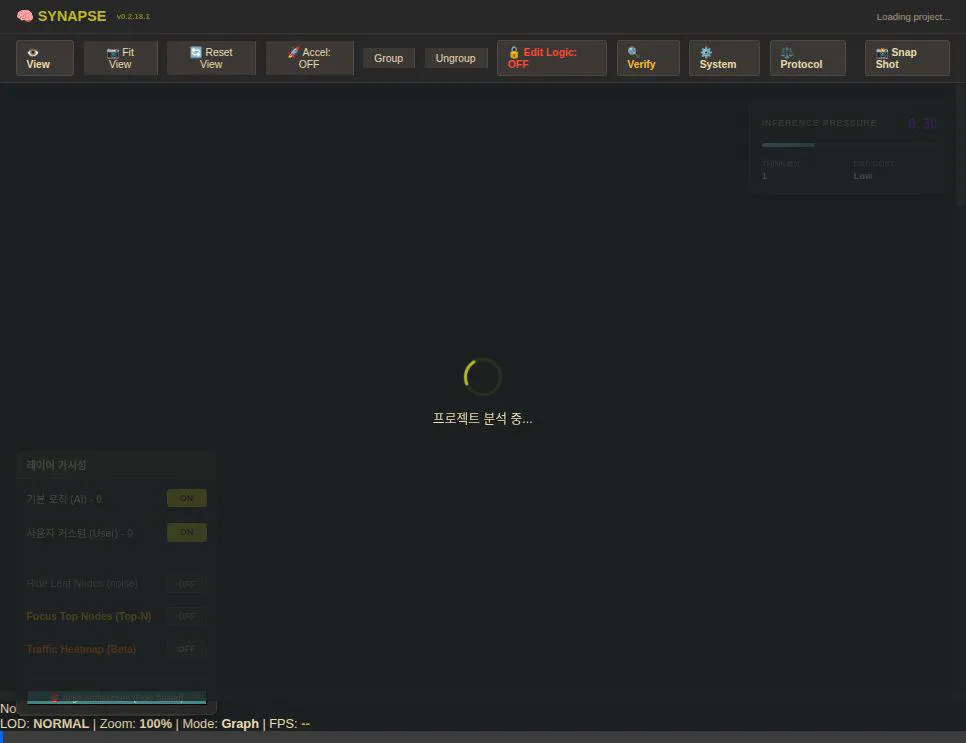Click the Inference Pressure progress bar
Image resolution: width=966 pixels, height=743 pixels.
849,145
